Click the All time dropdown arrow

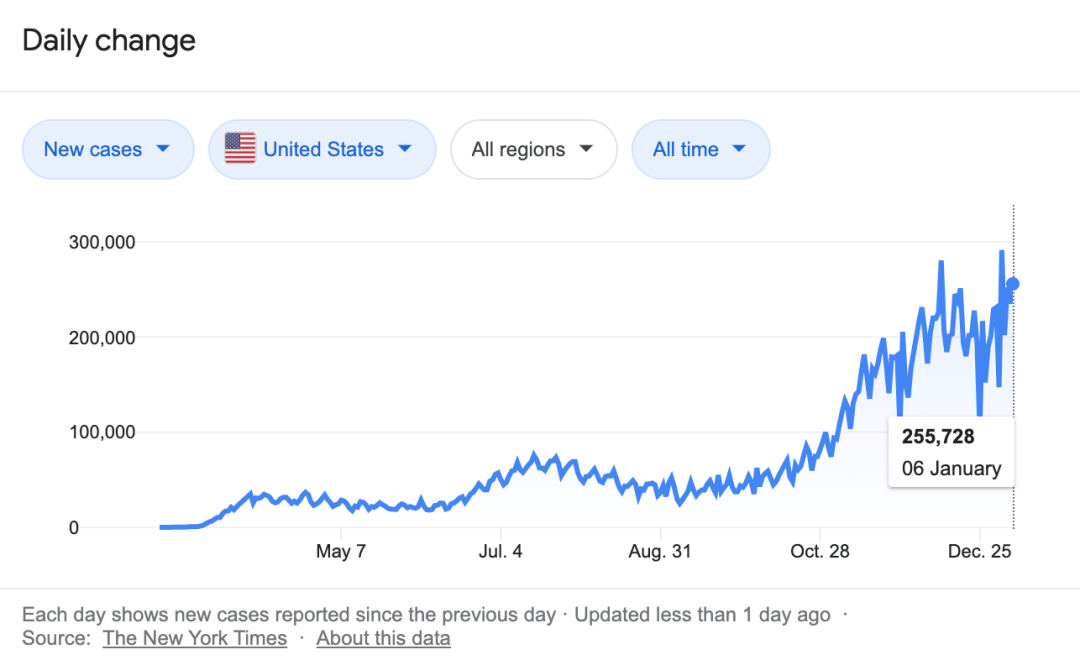pos(739,150)
